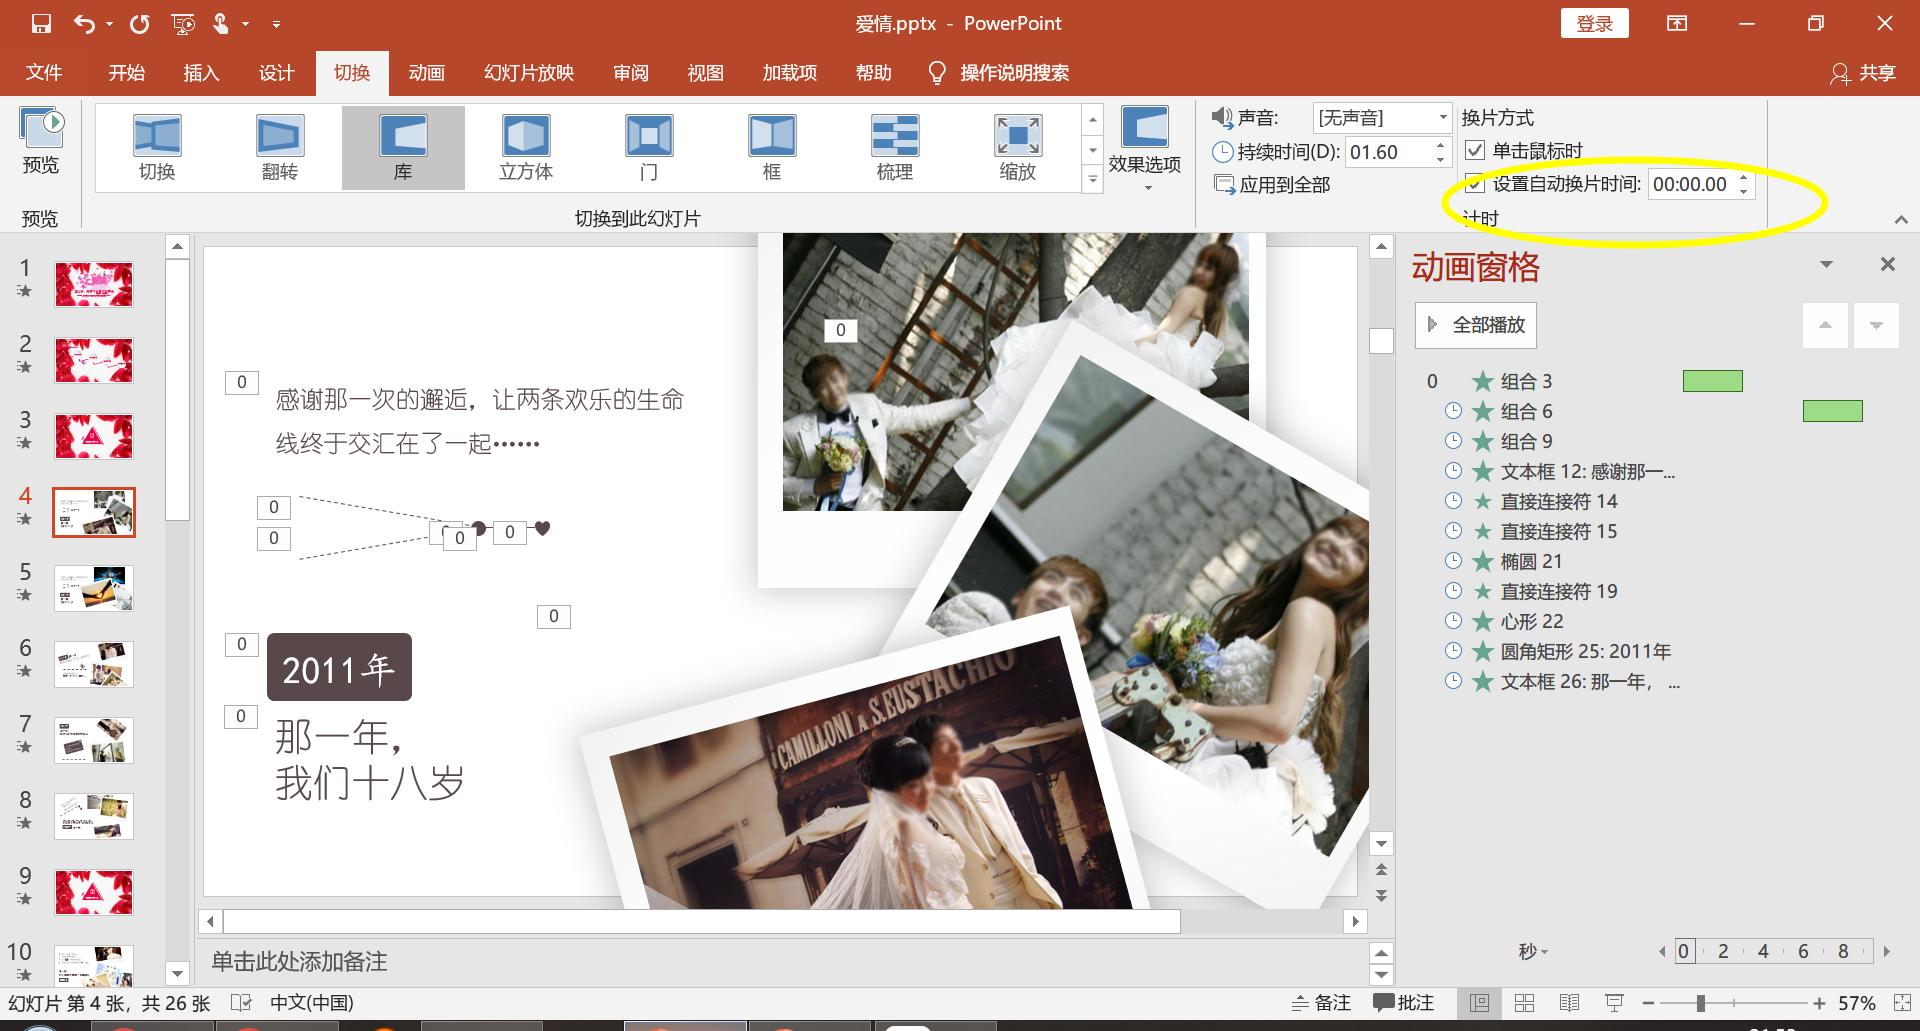1920x1031 pixels.
Task: Uncheck 设置自动换片时间 checkbox
Action: click(1475, 184)
